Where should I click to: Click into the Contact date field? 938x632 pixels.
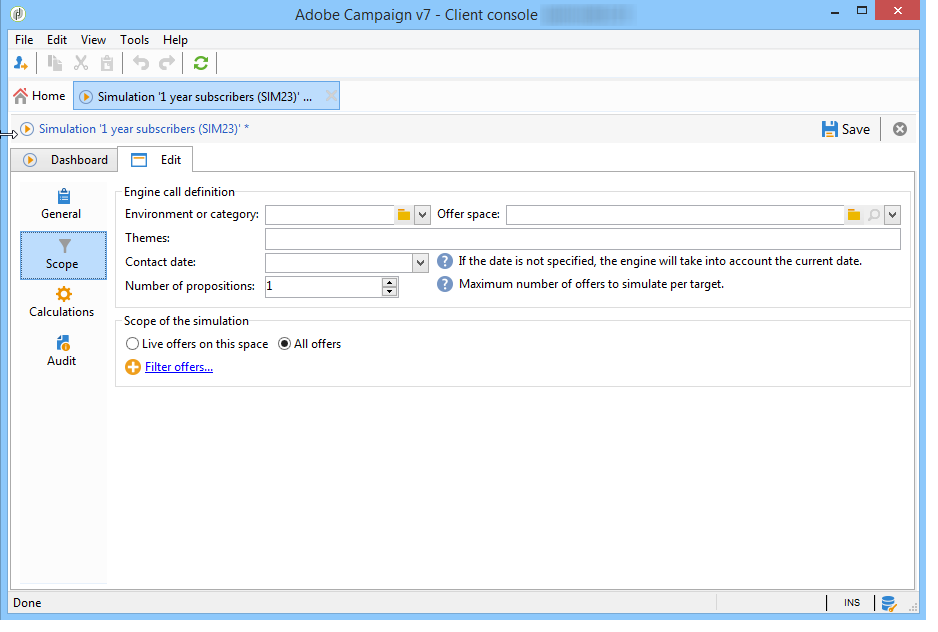click(339, 262)
